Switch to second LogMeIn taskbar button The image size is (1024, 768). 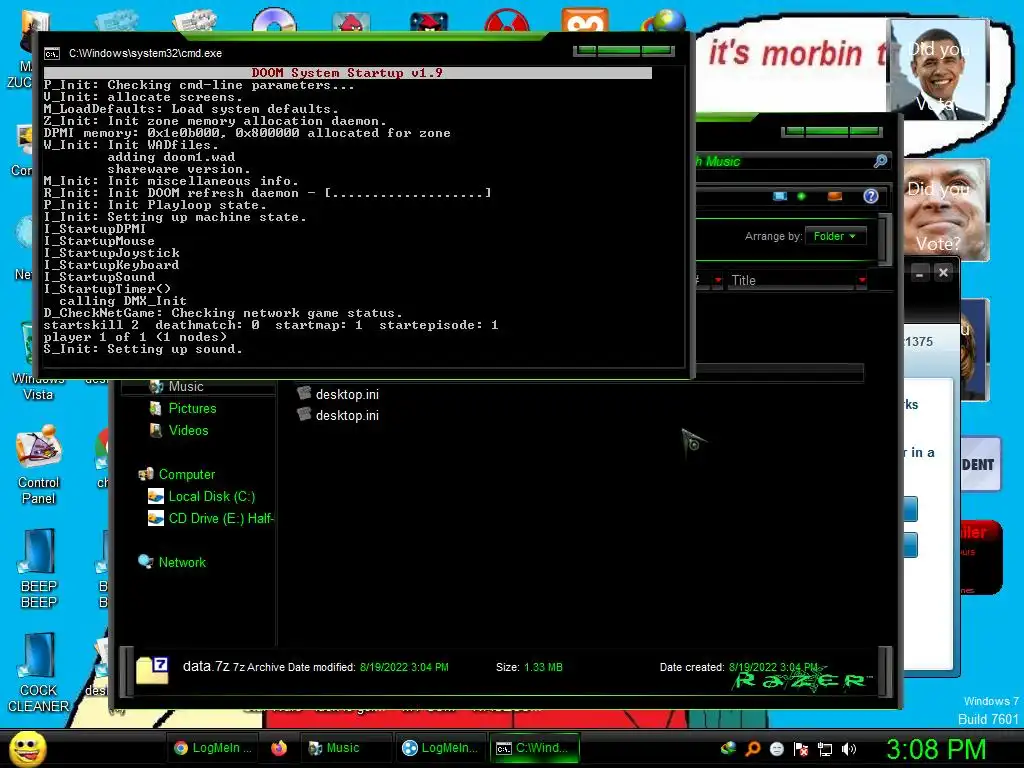pos(440,748)
